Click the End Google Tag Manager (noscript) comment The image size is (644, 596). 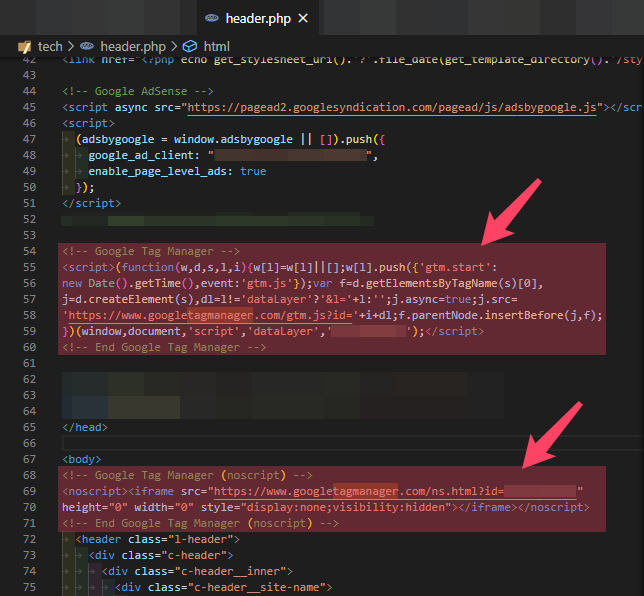click(x=200, y=523)
